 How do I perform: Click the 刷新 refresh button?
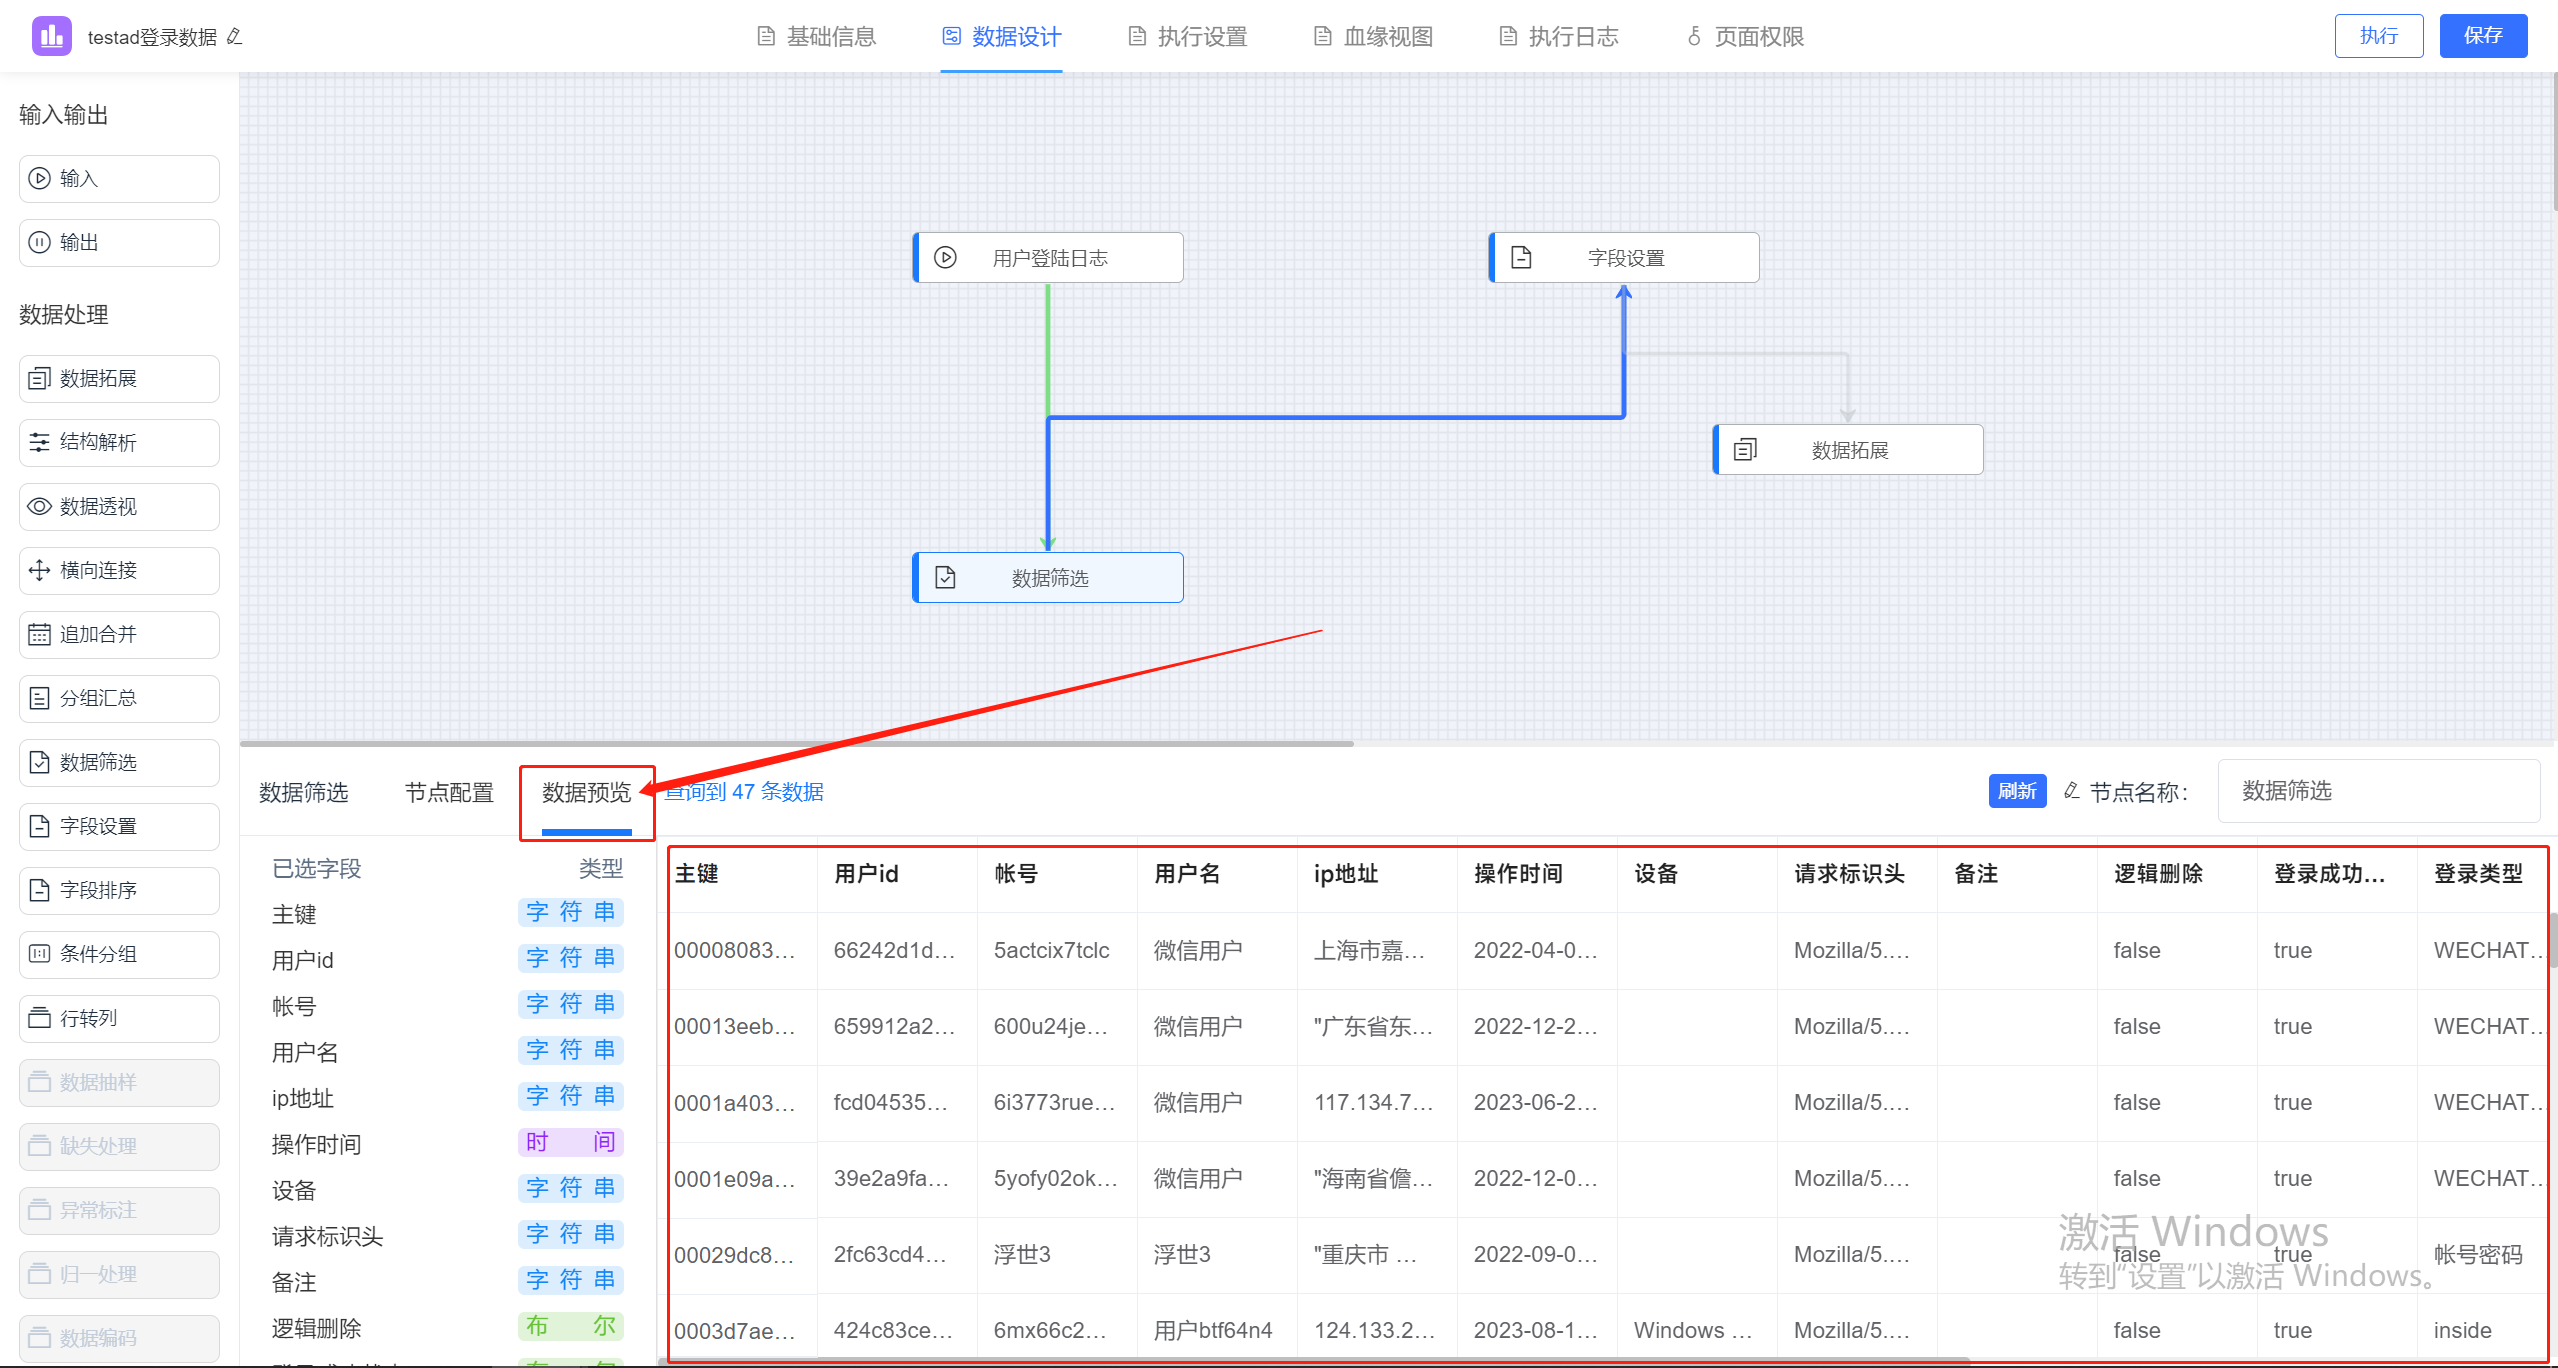tap(2017, 791)
